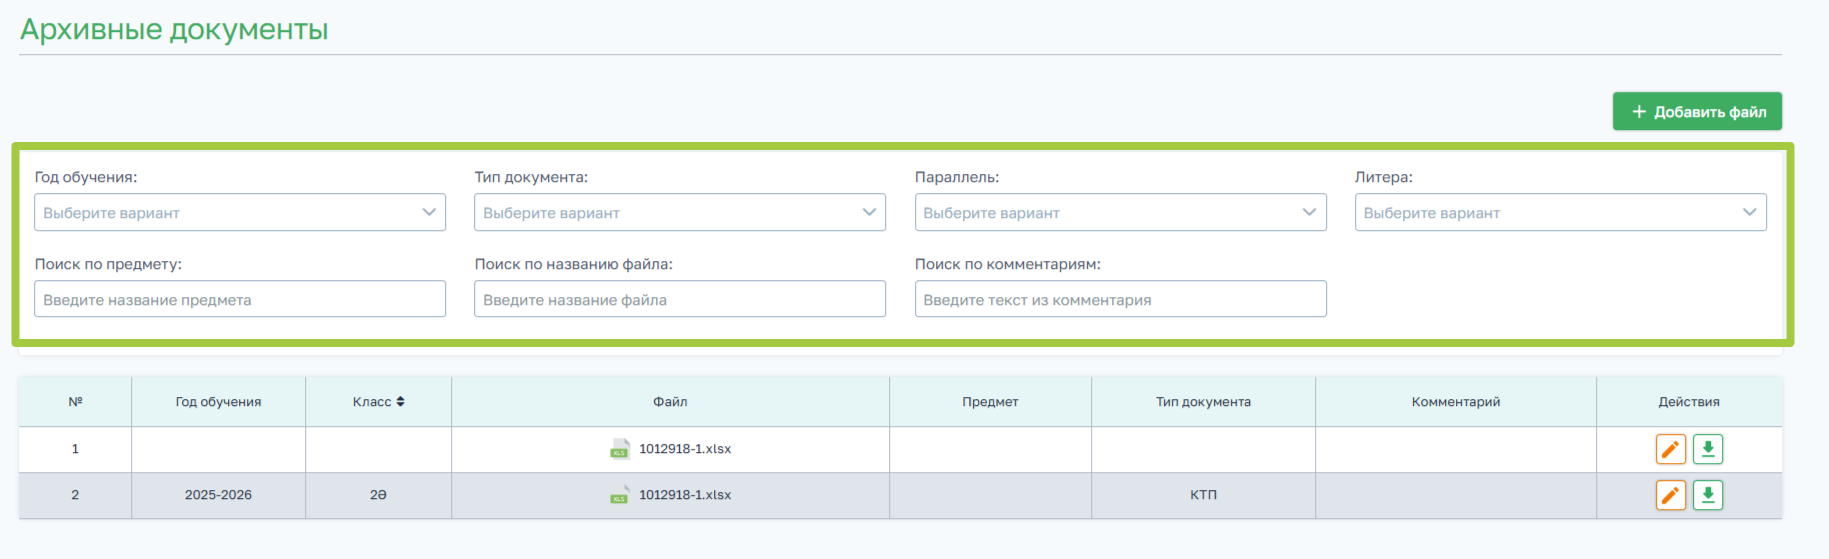Image resolution: width=1829 pixels, height=559 pixels.
Task: Click the Поиск по комментариям input field
Action: [1120, 299]
